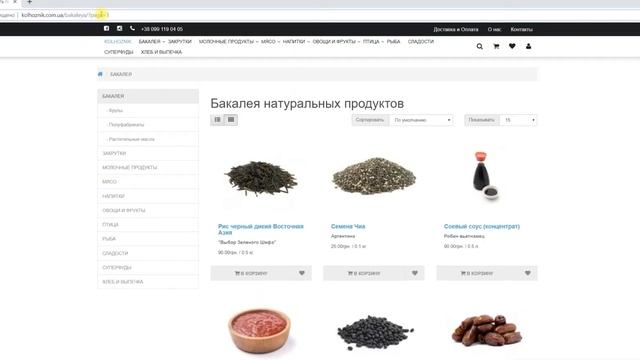
Task: Select СУПЕРФУДЫ in the sidebar
Action: coord(148,268)
